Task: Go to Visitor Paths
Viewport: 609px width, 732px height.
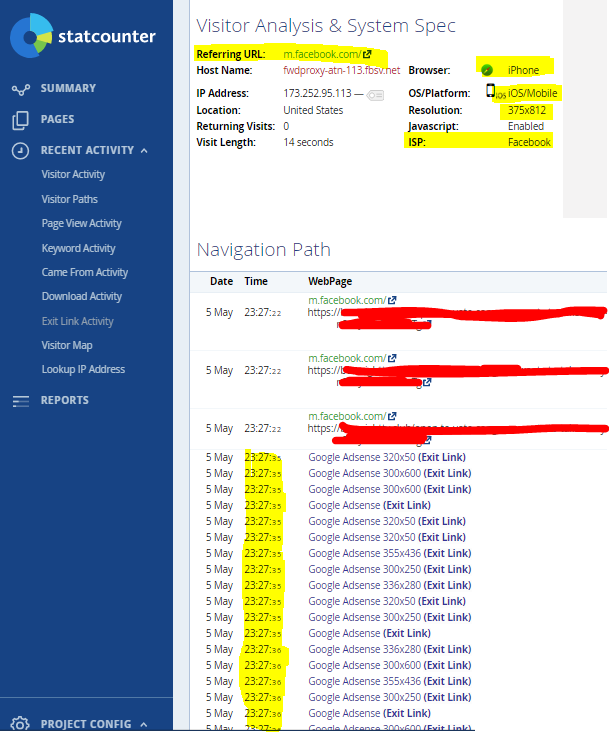Action: click(70, 199)
